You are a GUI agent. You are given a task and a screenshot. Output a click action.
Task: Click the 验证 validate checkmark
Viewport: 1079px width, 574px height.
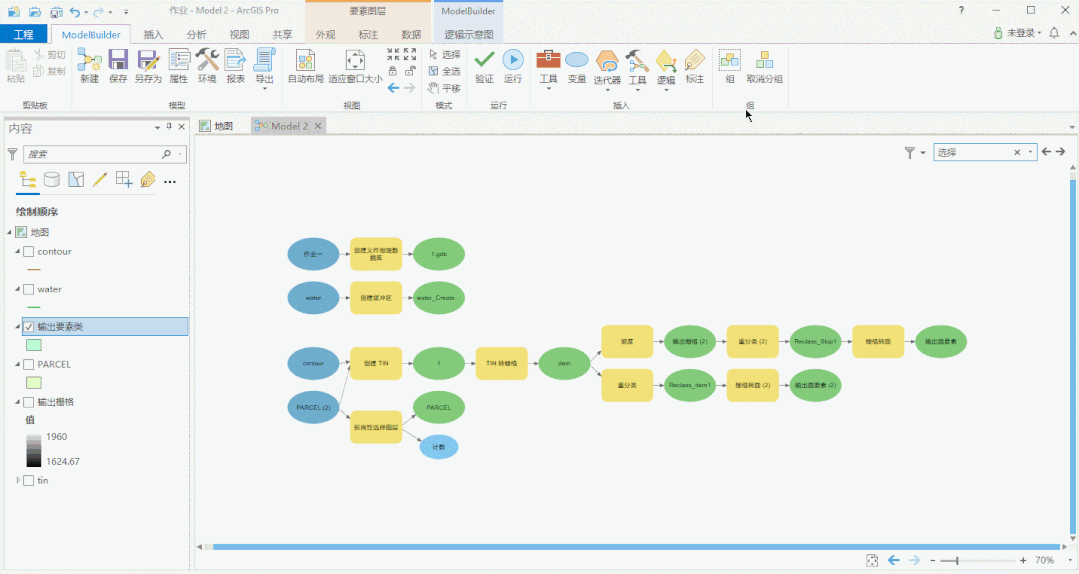(484, 66)
